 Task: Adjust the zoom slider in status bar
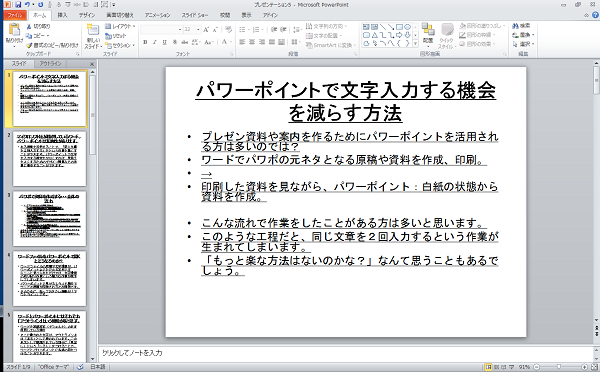tap(559, 367)
